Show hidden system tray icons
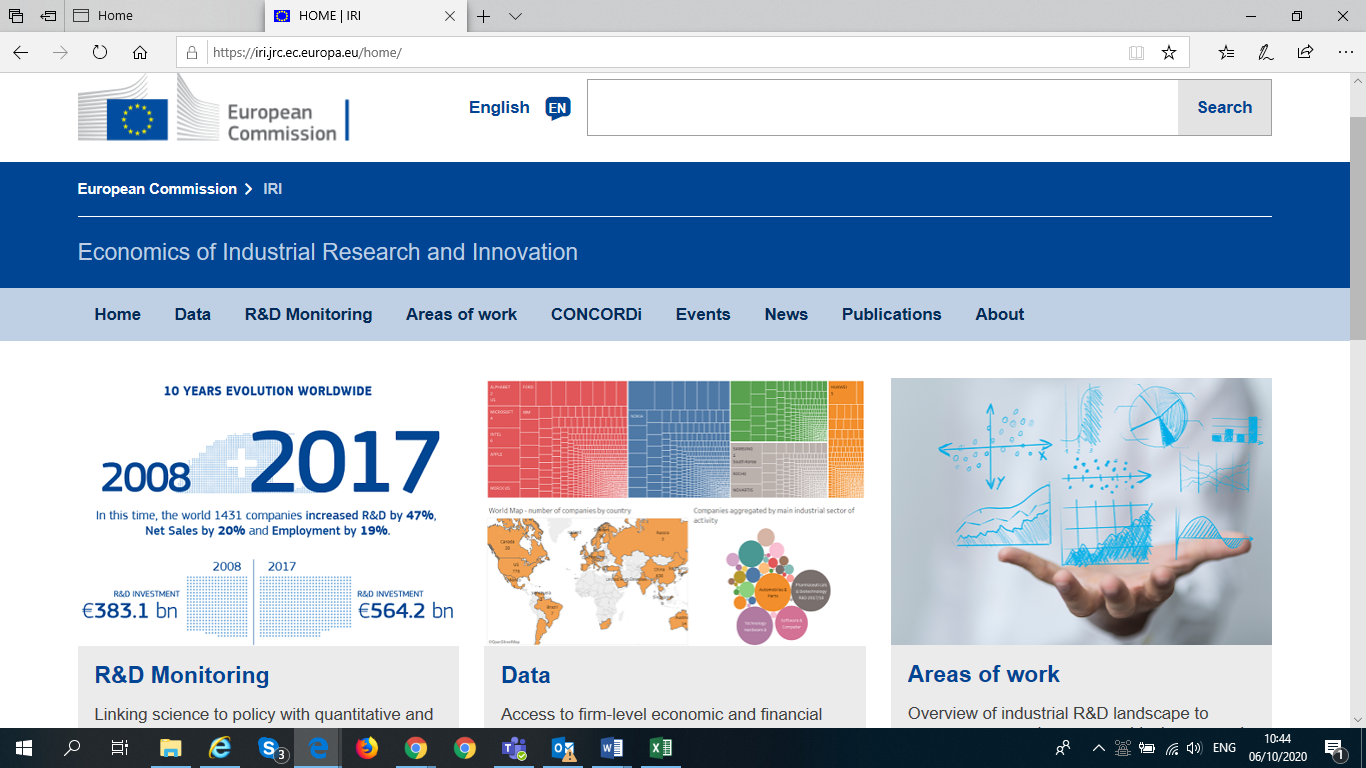Screen dimensions: 1366x768 point(1098,748)
